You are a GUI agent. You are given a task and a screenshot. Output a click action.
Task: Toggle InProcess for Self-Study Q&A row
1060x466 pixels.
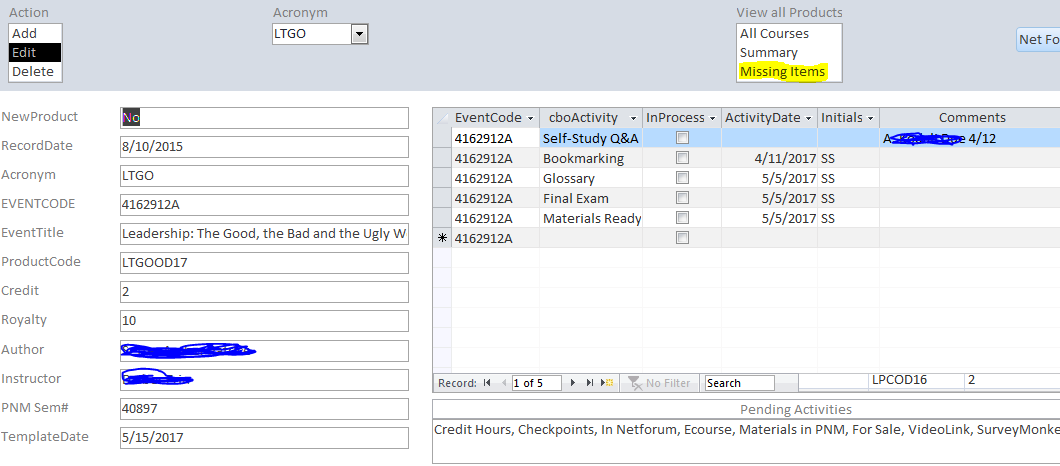pyautogui.click(x=683, y=138)
